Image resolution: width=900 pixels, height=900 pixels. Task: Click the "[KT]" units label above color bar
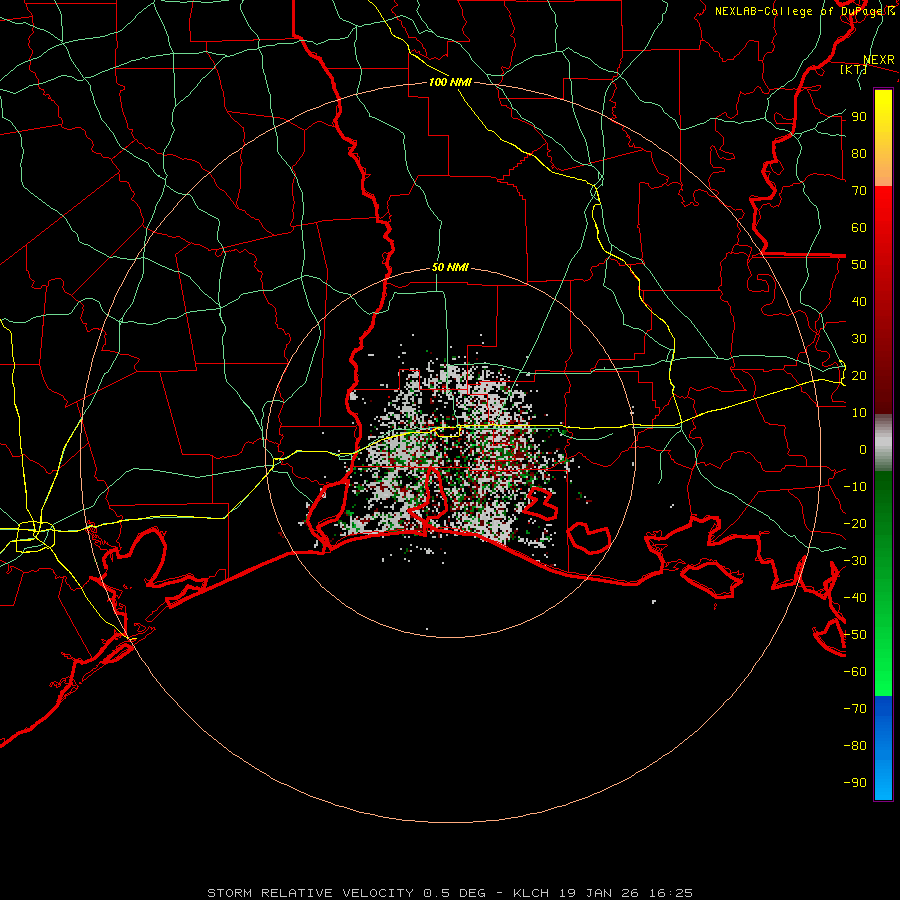(x=854, y=69)
